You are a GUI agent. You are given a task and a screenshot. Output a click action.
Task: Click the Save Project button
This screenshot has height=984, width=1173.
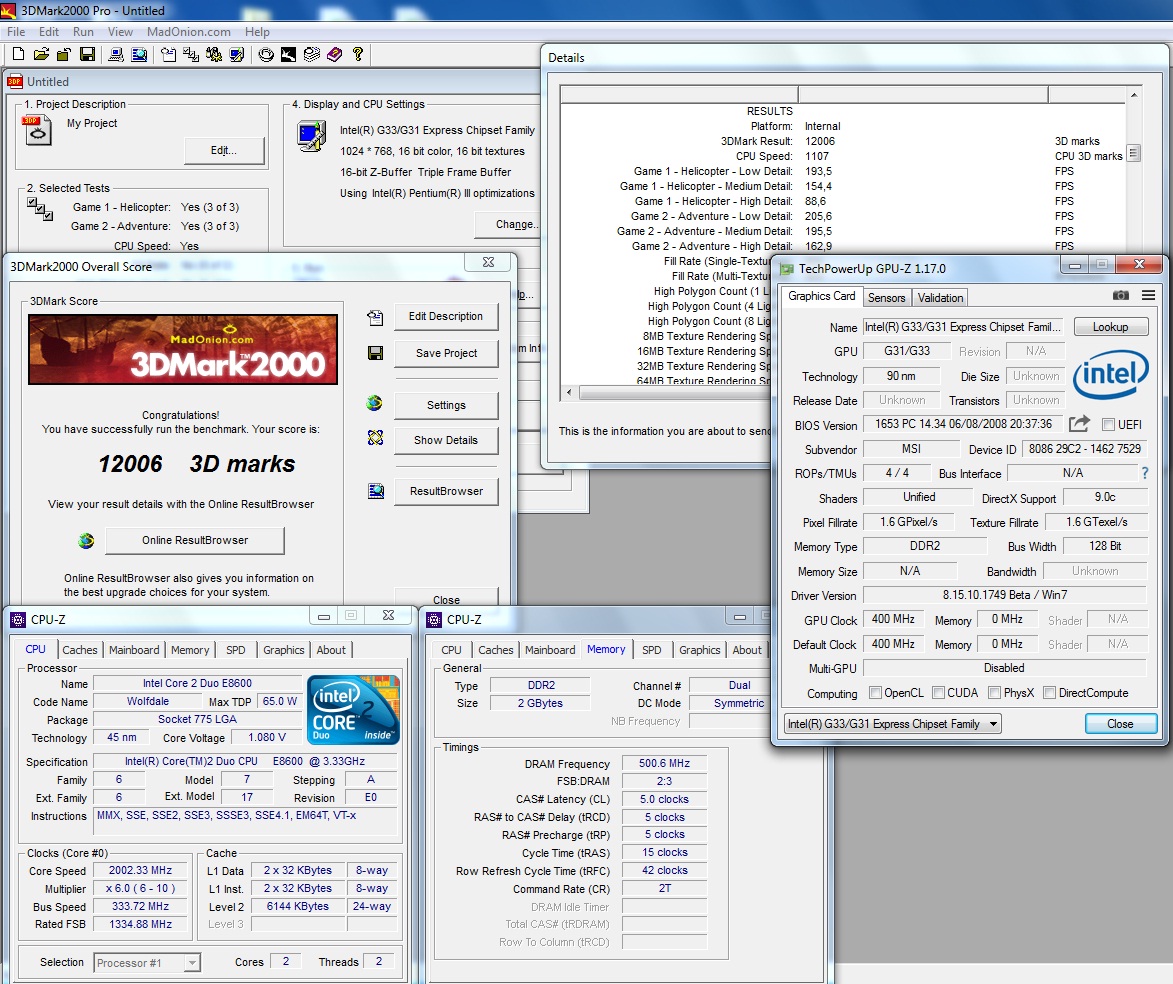tap(446, 353)
